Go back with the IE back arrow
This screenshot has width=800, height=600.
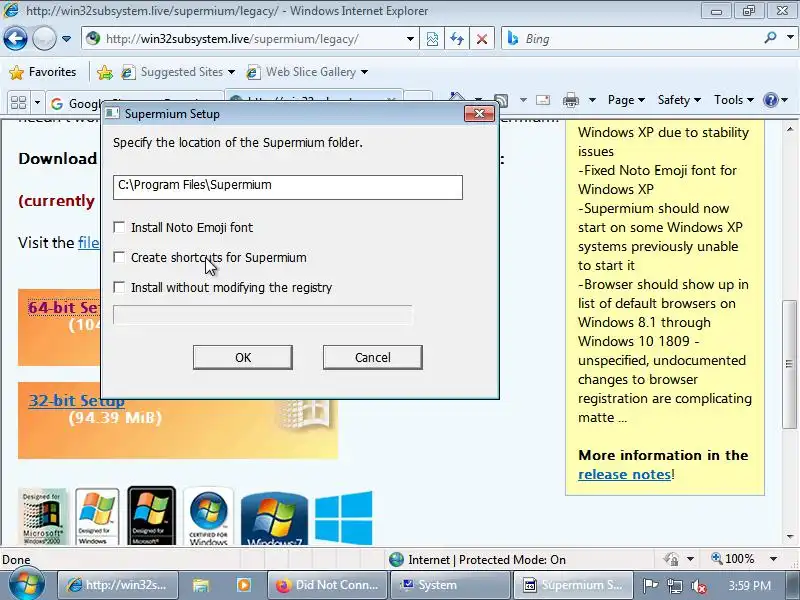(x=15, y=38)
